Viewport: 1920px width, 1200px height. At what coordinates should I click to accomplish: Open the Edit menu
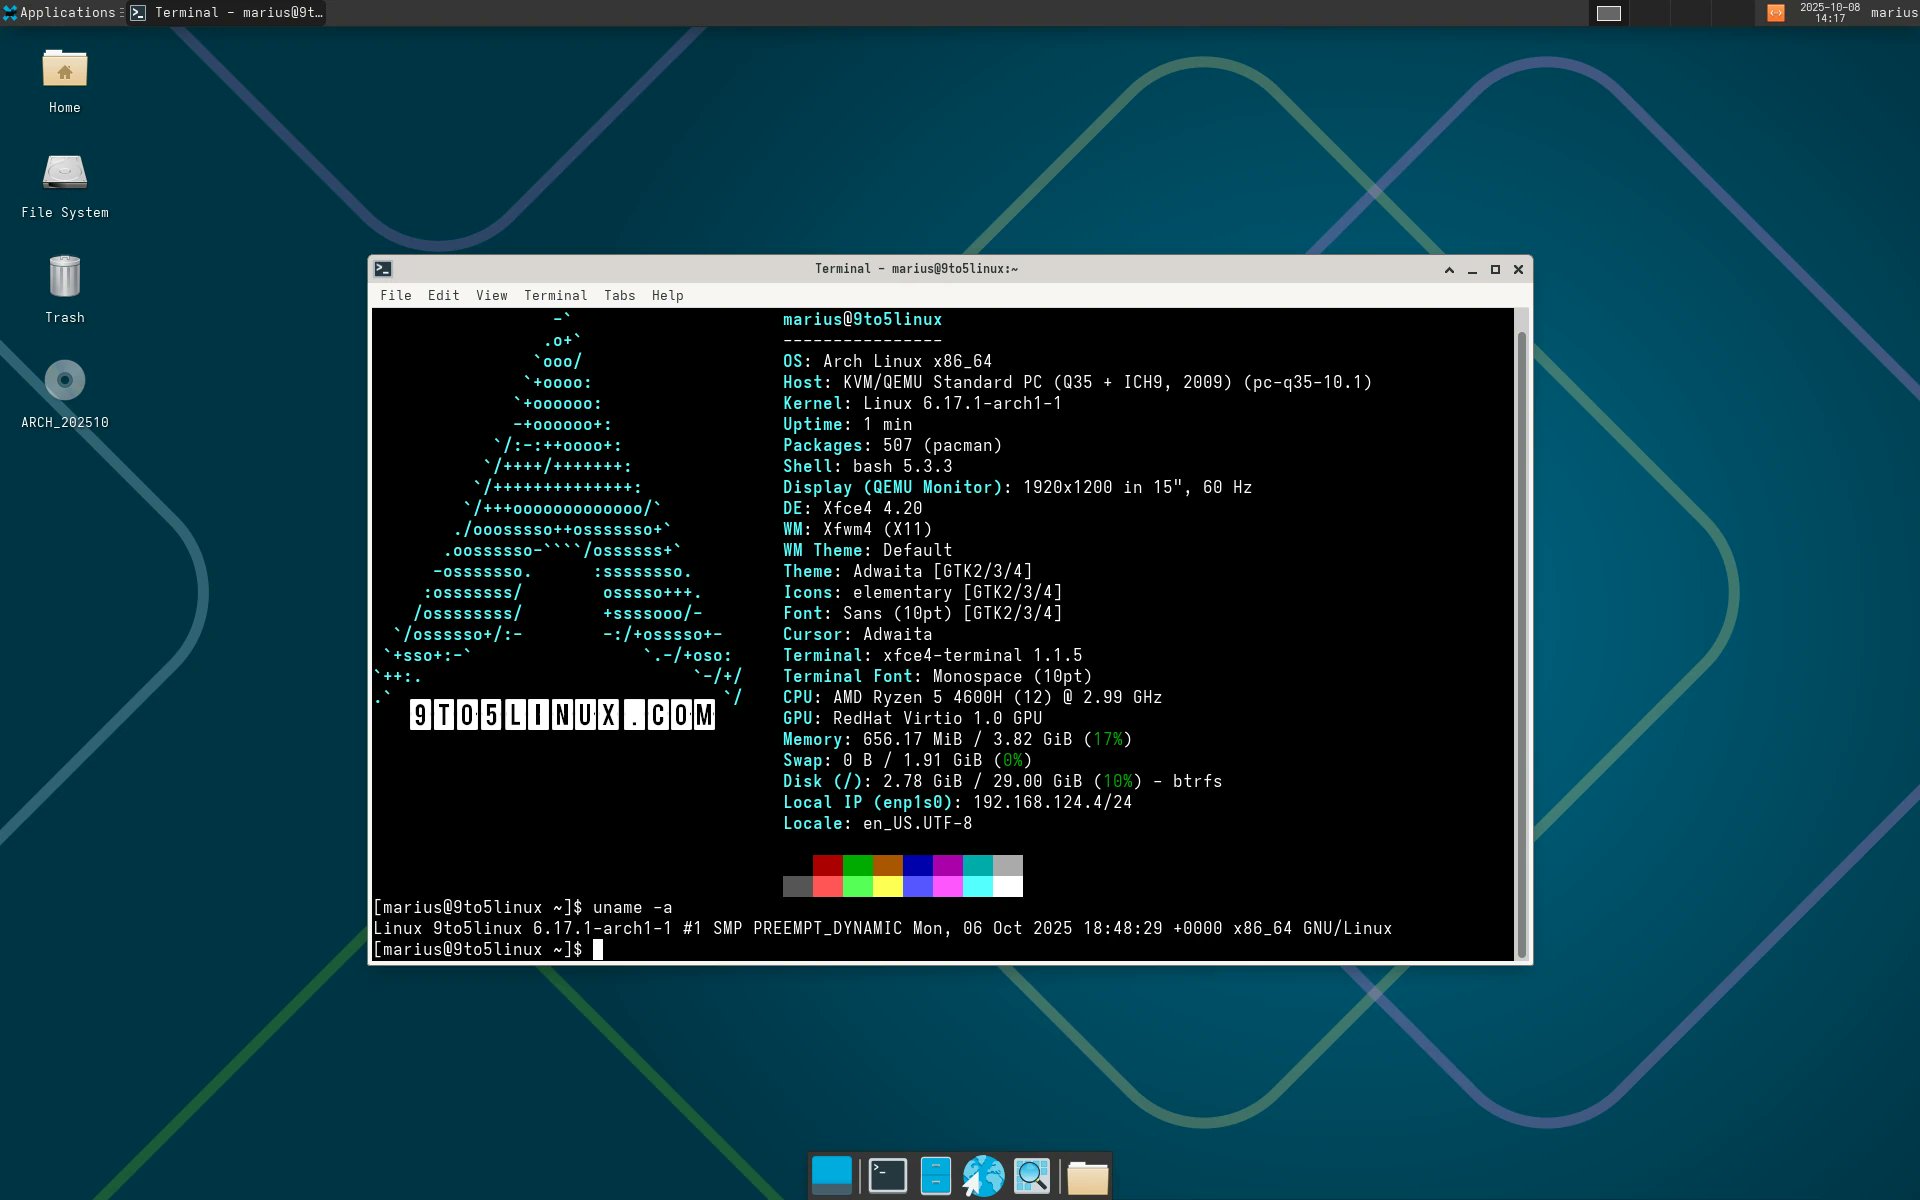443,296
